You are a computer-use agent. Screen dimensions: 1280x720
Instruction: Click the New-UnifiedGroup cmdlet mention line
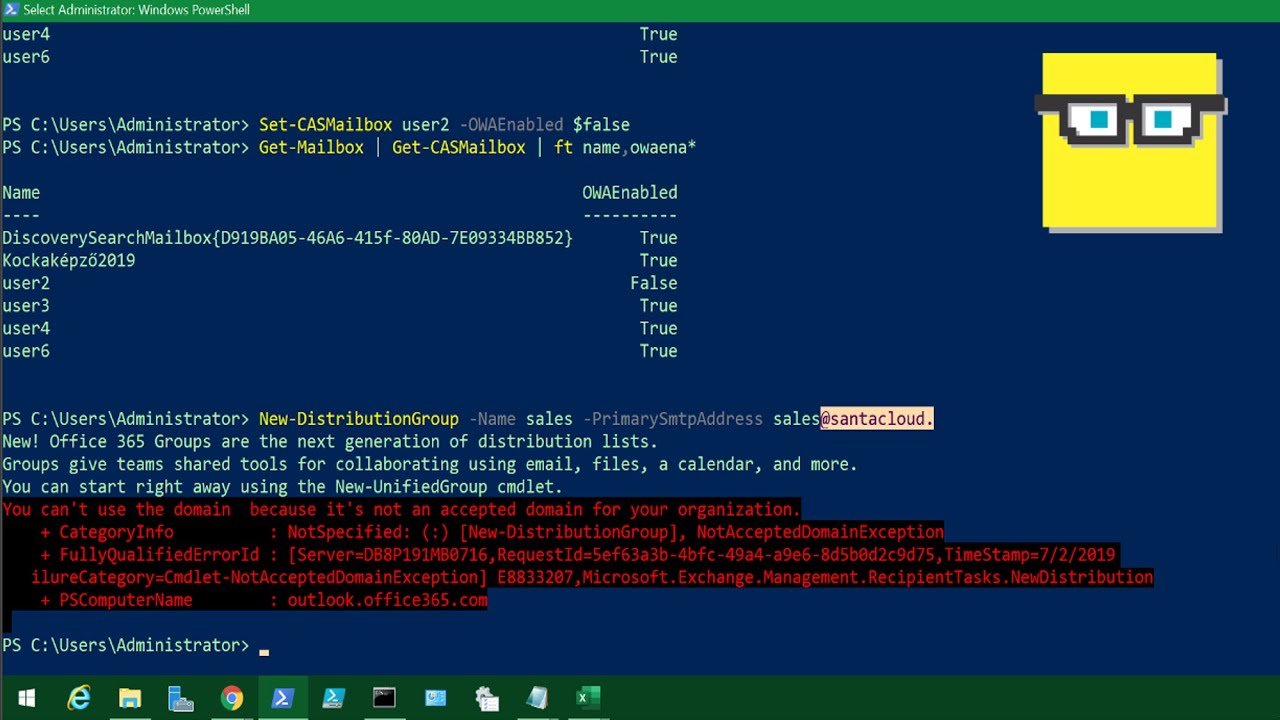[x=282, y=487]
